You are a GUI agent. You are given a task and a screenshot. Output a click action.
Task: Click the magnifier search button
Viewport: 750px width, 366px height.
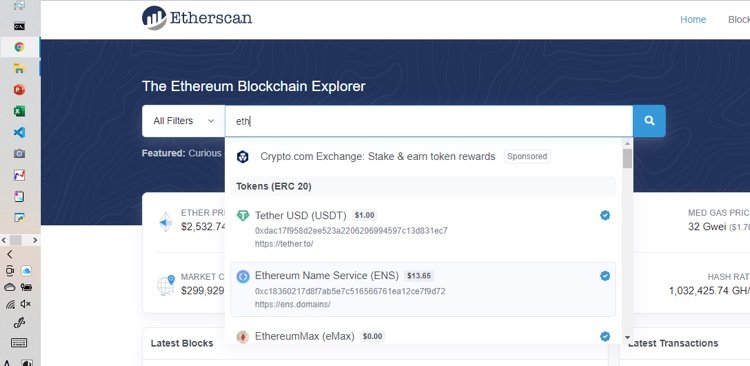pyautogui.click(x=649, y=121)
